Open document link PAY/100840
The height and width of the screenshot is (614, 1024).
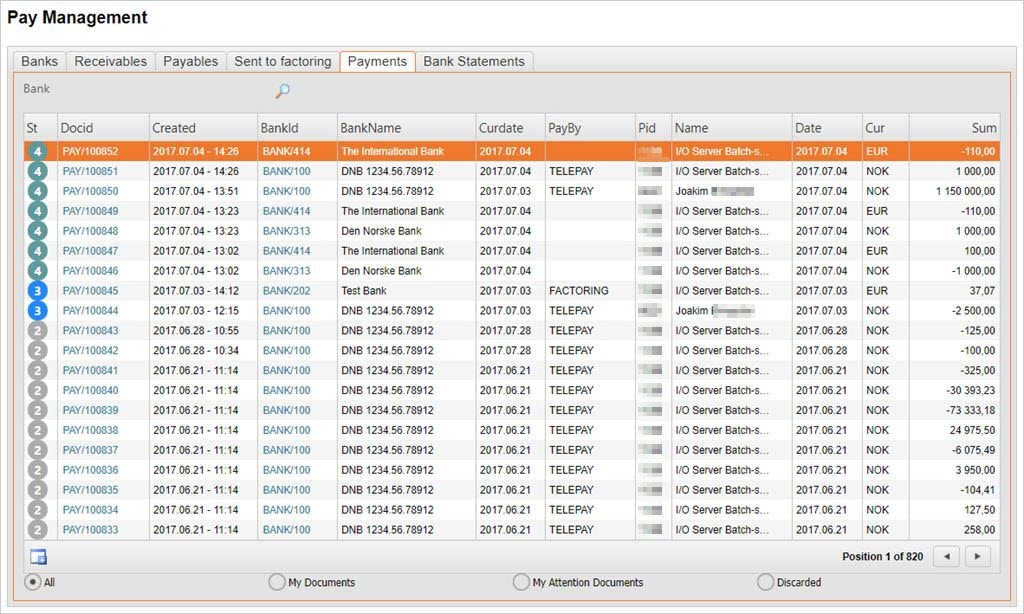(90, 391)
